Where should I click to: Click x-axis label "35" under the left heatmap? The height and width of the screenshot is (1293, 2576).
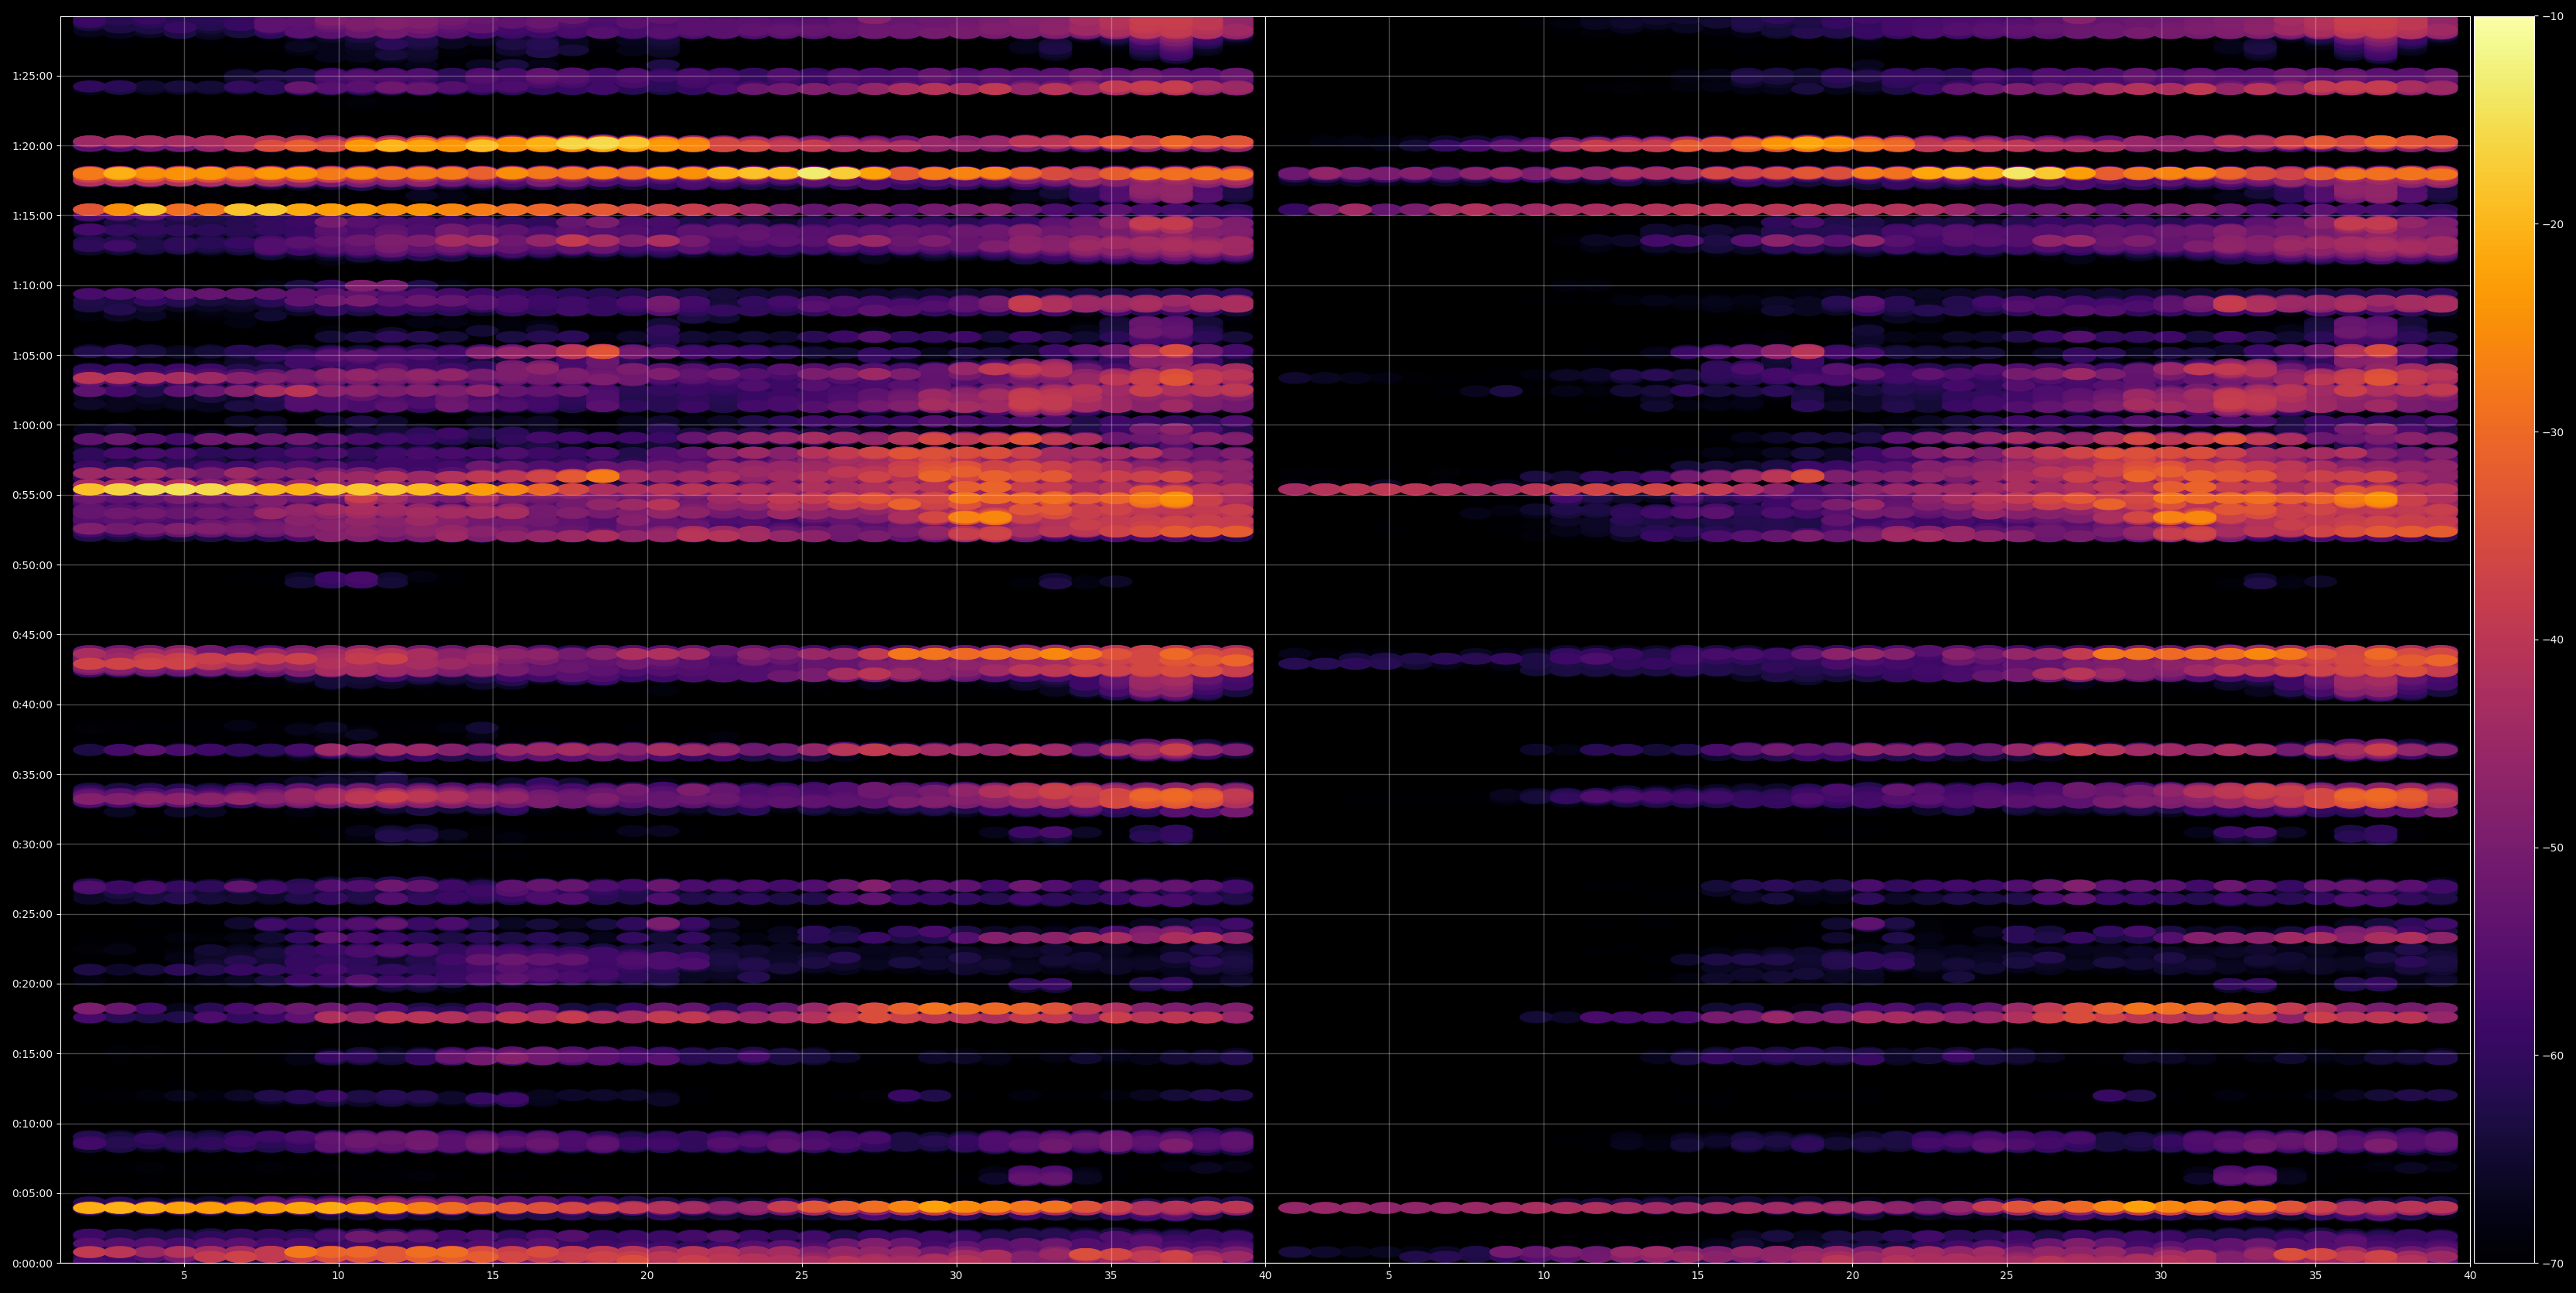point(1111,1276)
